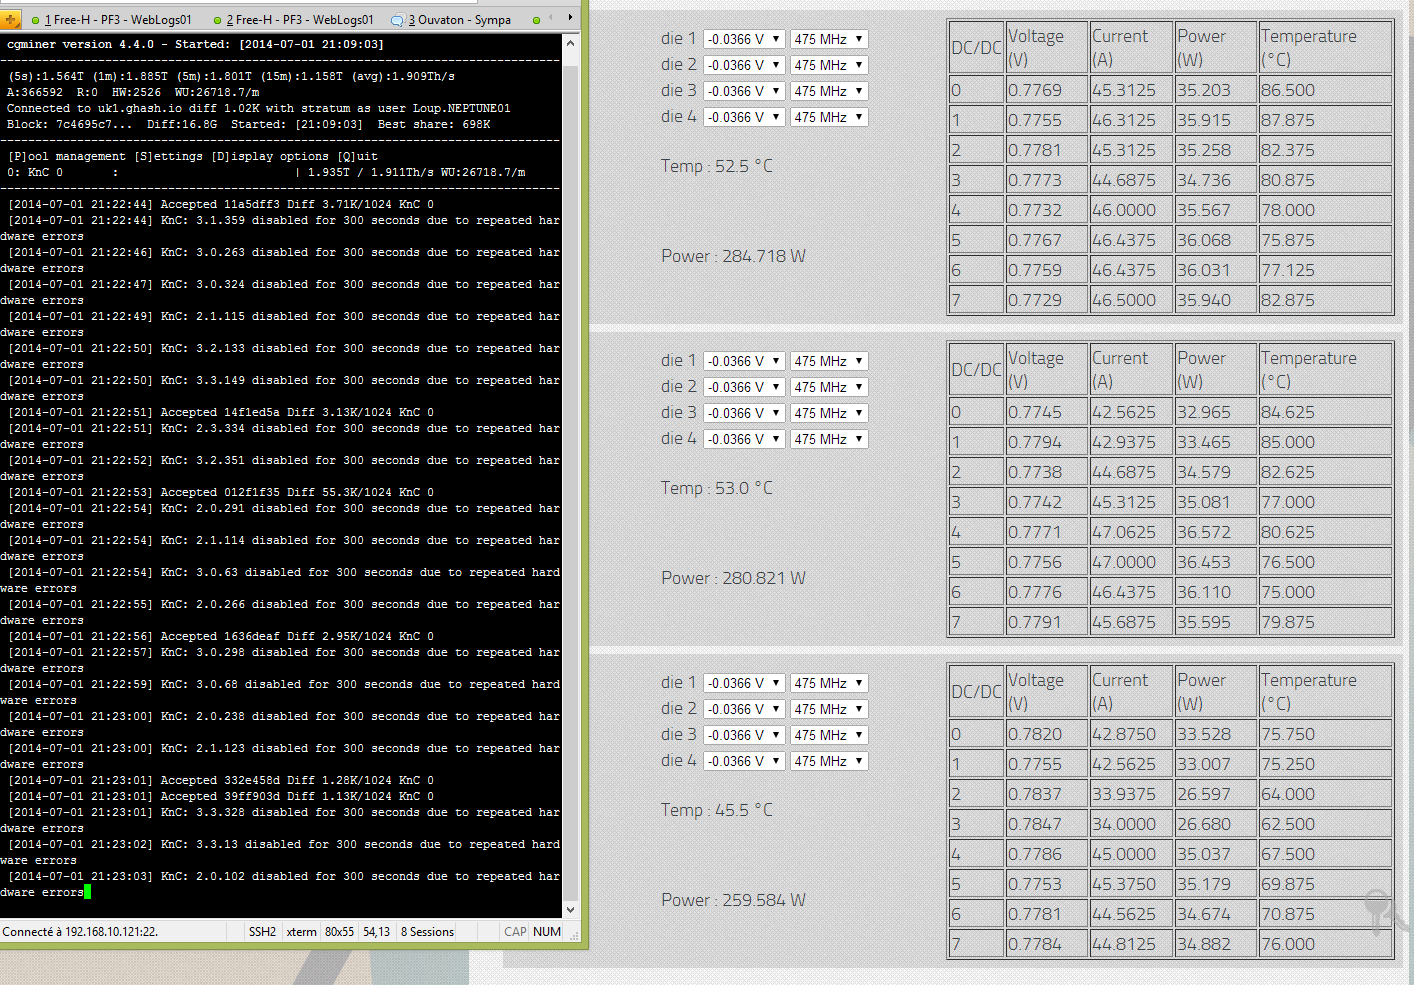Click the current cell '33.9375'

pyautogui.click(x=1131, y=794)
